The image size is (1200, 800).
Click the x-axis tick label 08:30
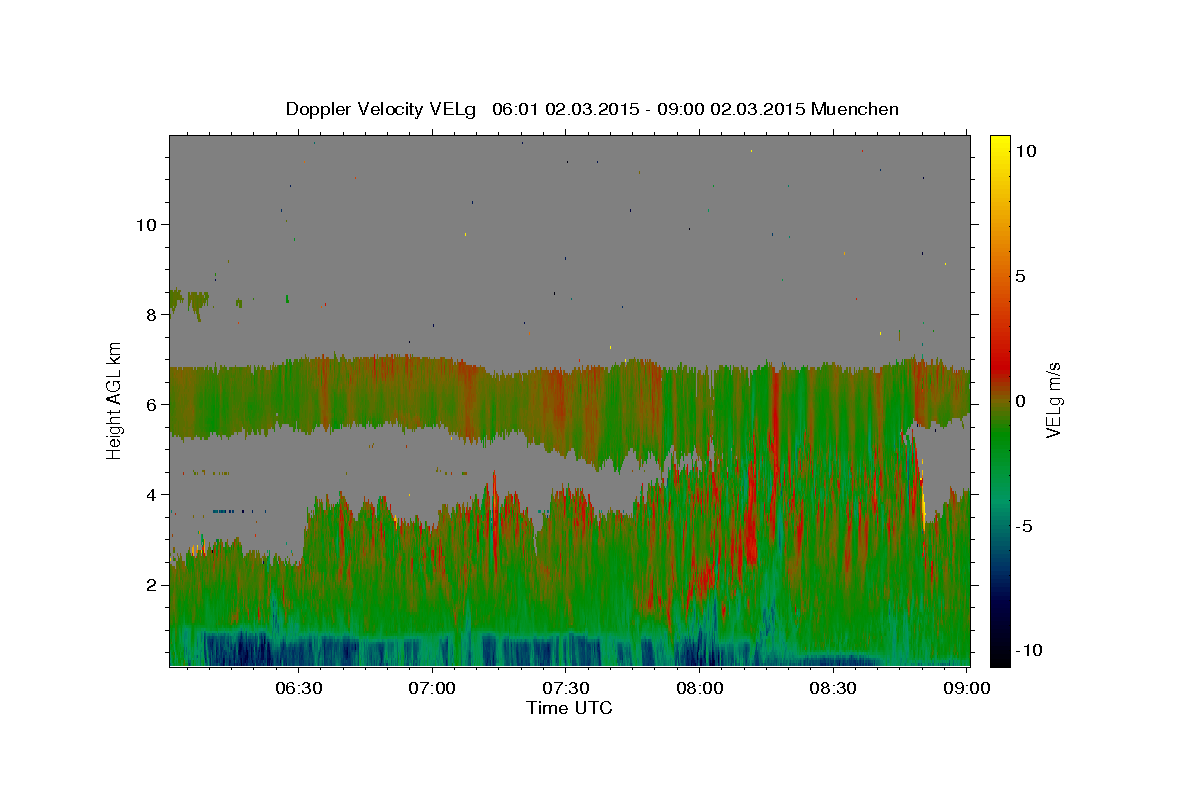[x=832, y=689]
